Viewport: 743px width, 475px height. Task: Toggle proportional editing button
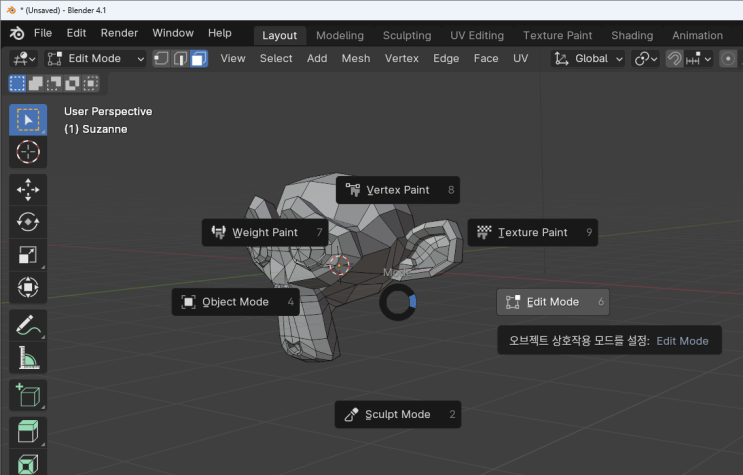tap(728, 59)
